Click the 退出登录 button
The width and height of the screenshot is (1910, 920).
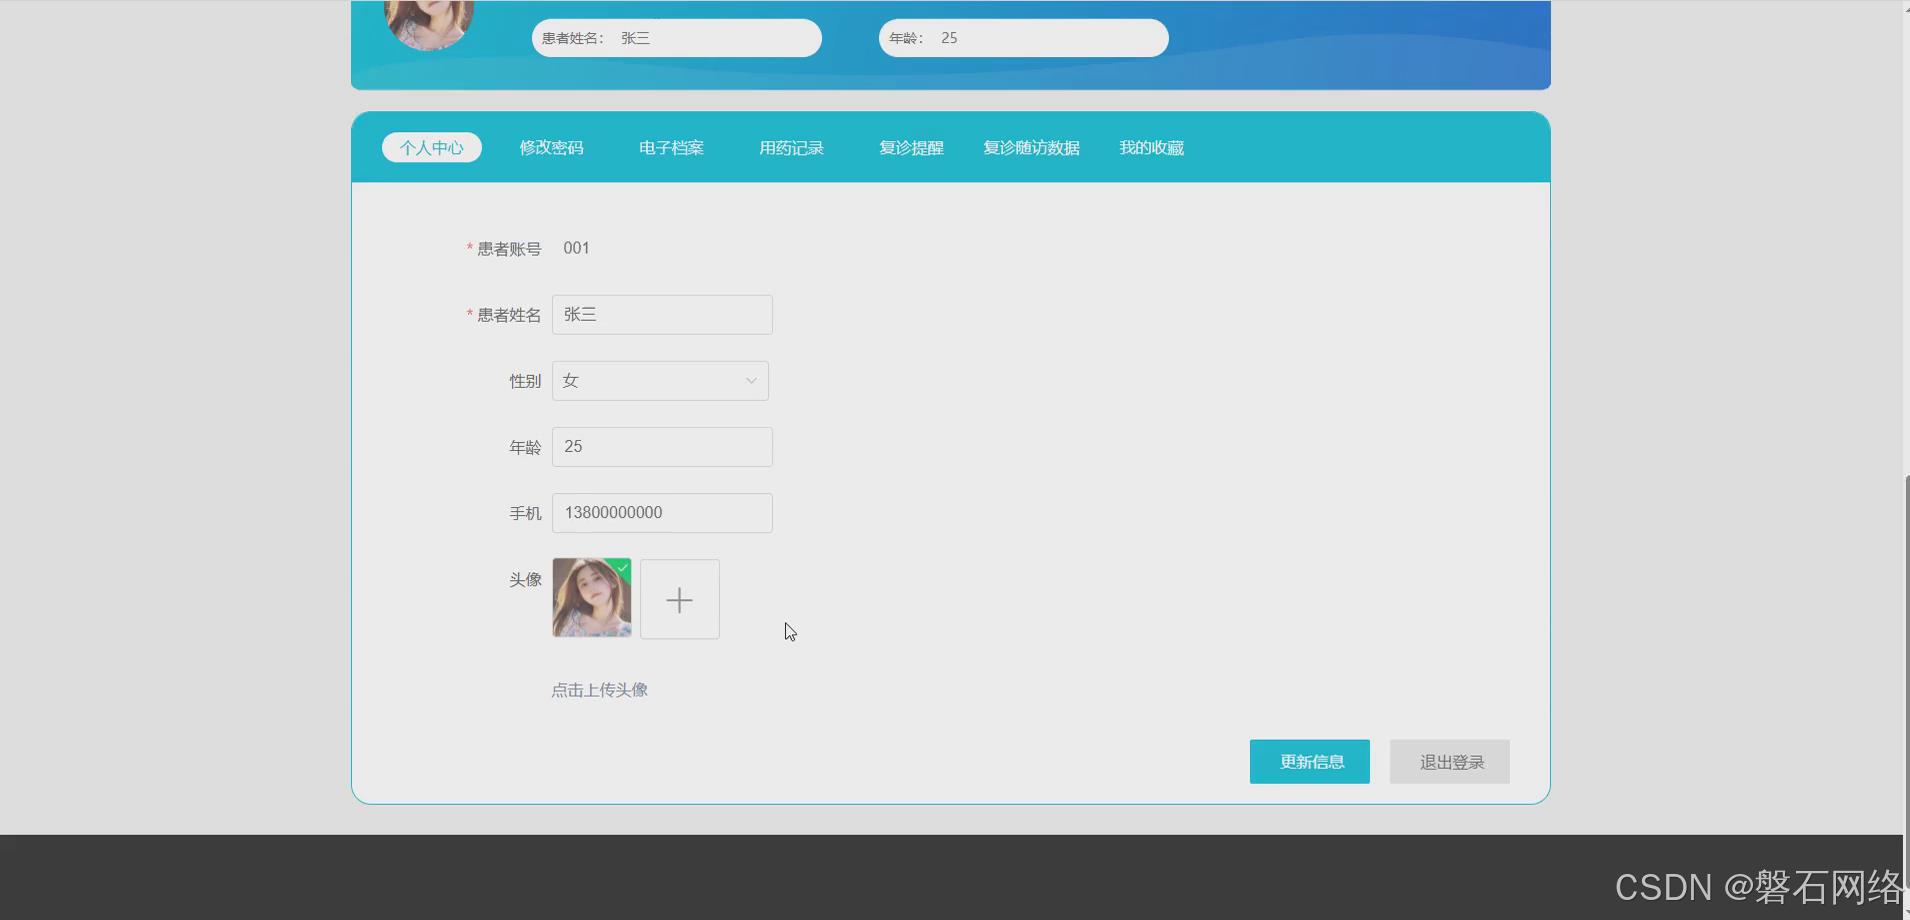1448,761
